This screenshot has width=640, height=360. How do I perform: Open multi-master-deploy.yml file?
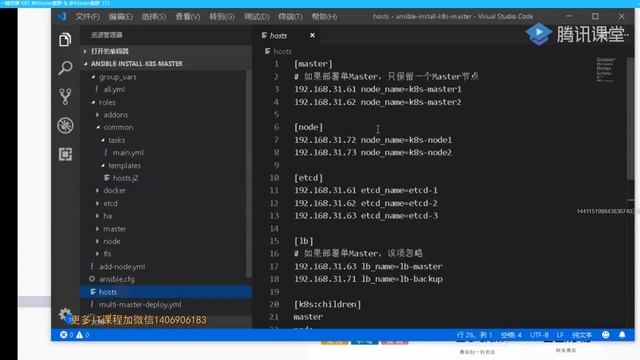pos(140,304)
